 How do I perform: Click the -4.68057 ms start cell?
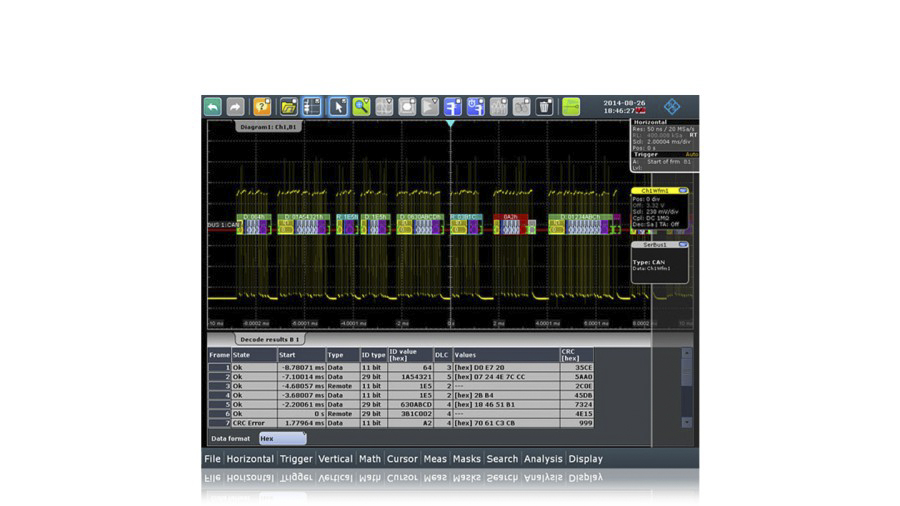[x=301, y=386]
